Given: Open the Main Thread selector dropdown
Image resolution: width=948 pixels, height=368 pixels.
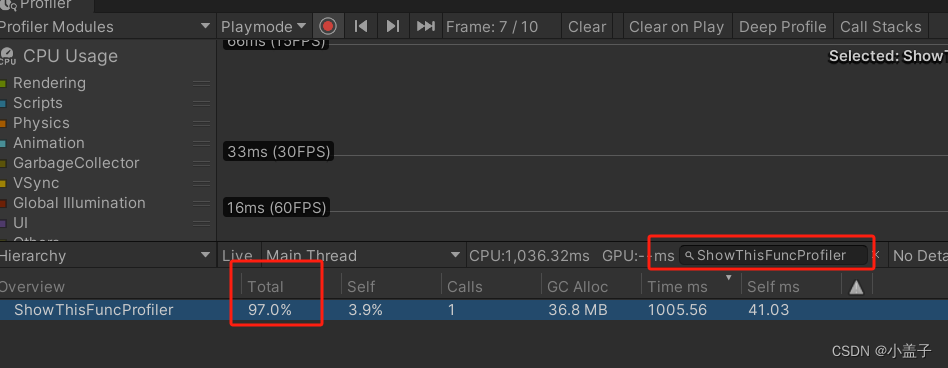Looking at the screenshot, I should (x=363, y=256).
